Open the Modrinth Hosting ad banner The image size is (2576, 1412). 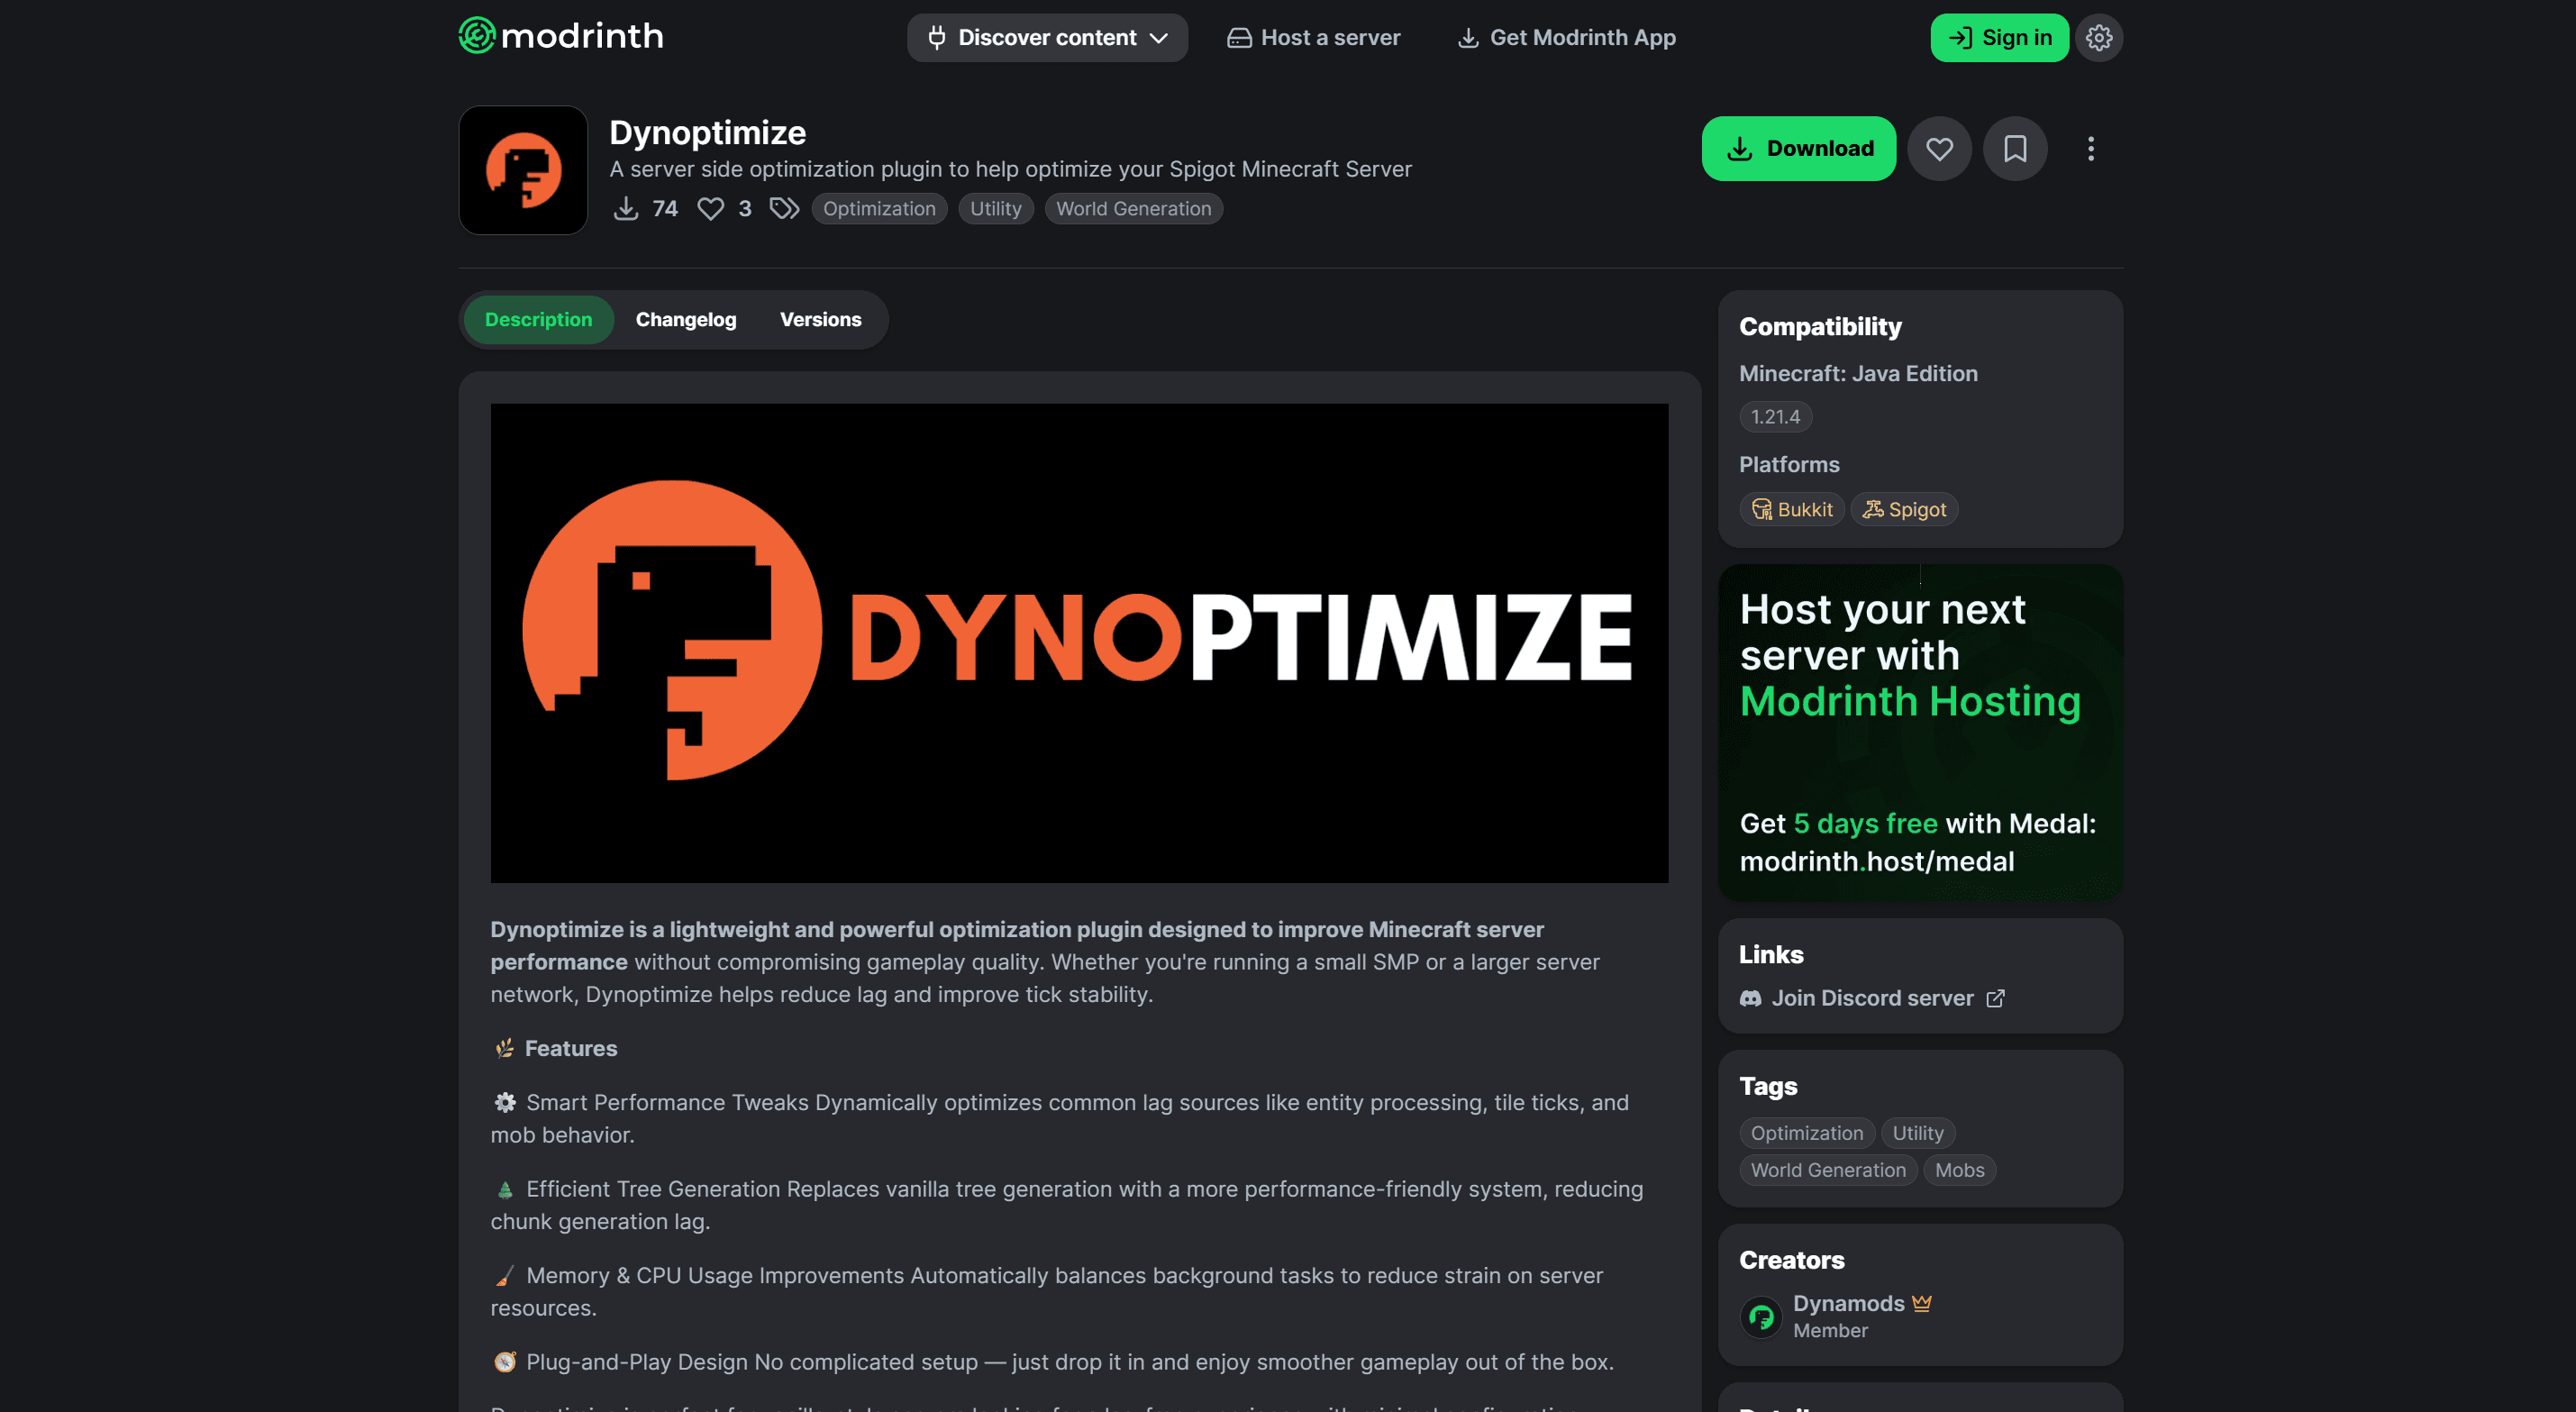1920,732
